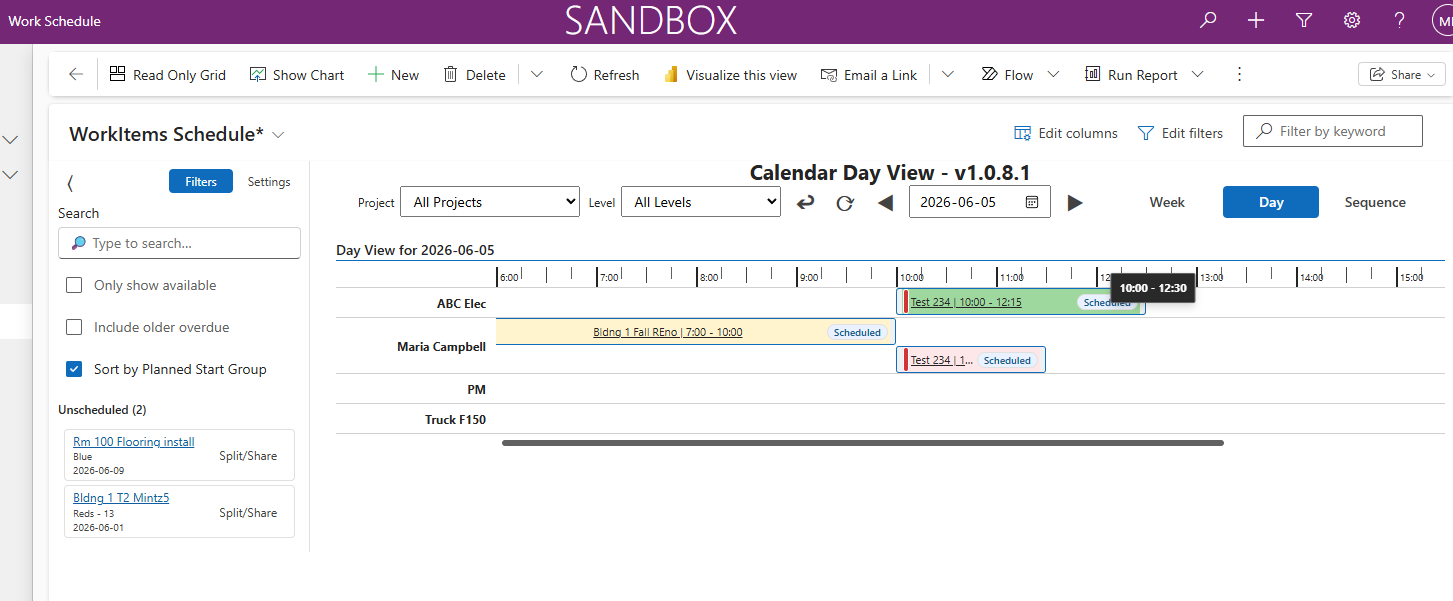Click Edit filters
Viewport: 1453px width, 601px height.
coord(1180,133)
